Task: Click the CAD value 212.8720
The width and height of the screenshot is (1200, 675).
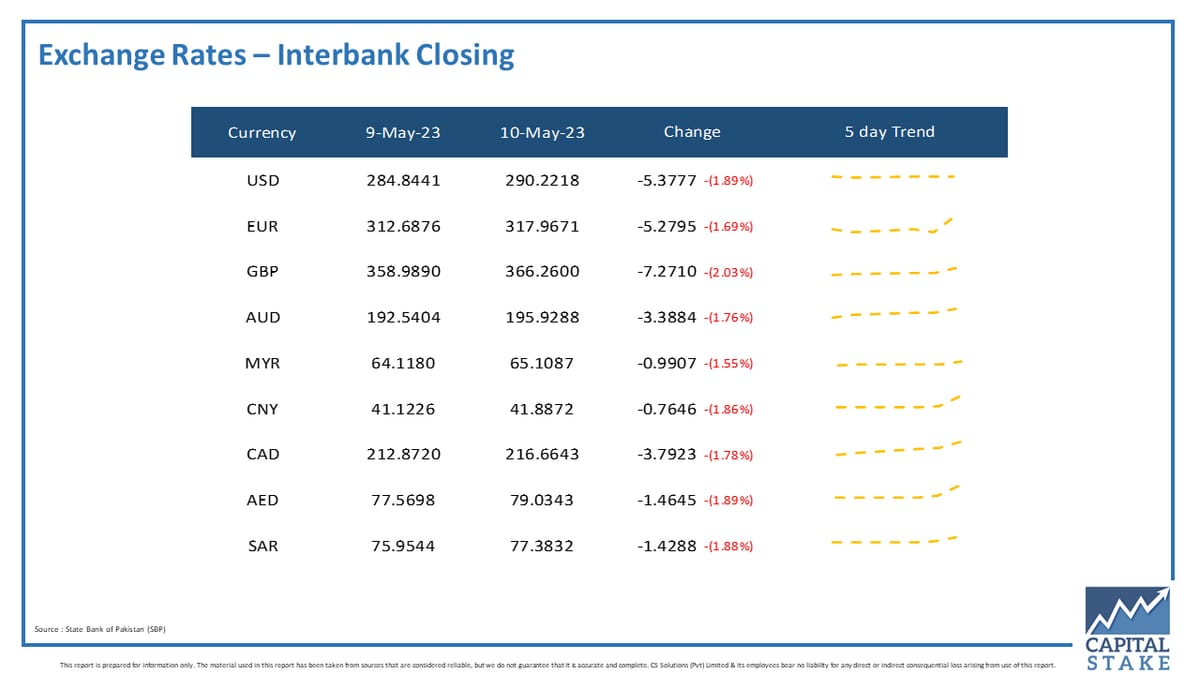Action: point(403,454)
